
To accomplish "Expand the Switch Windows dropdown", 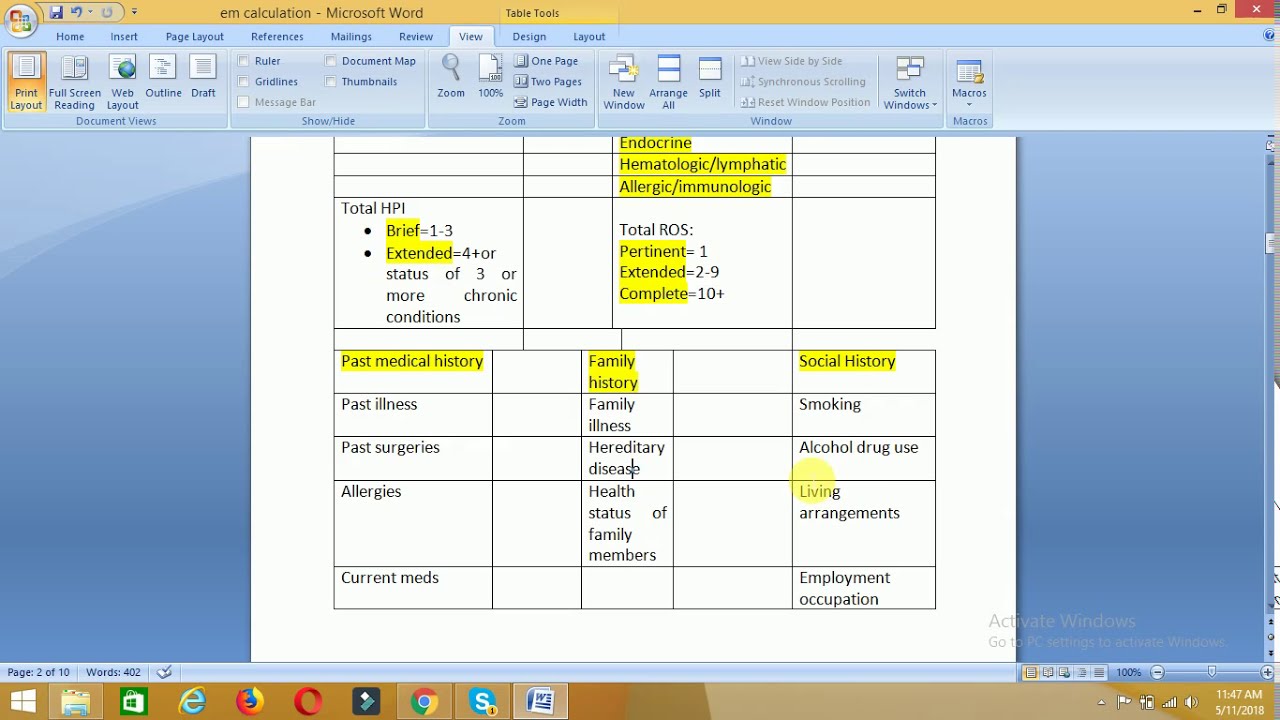I will (910, 83).
